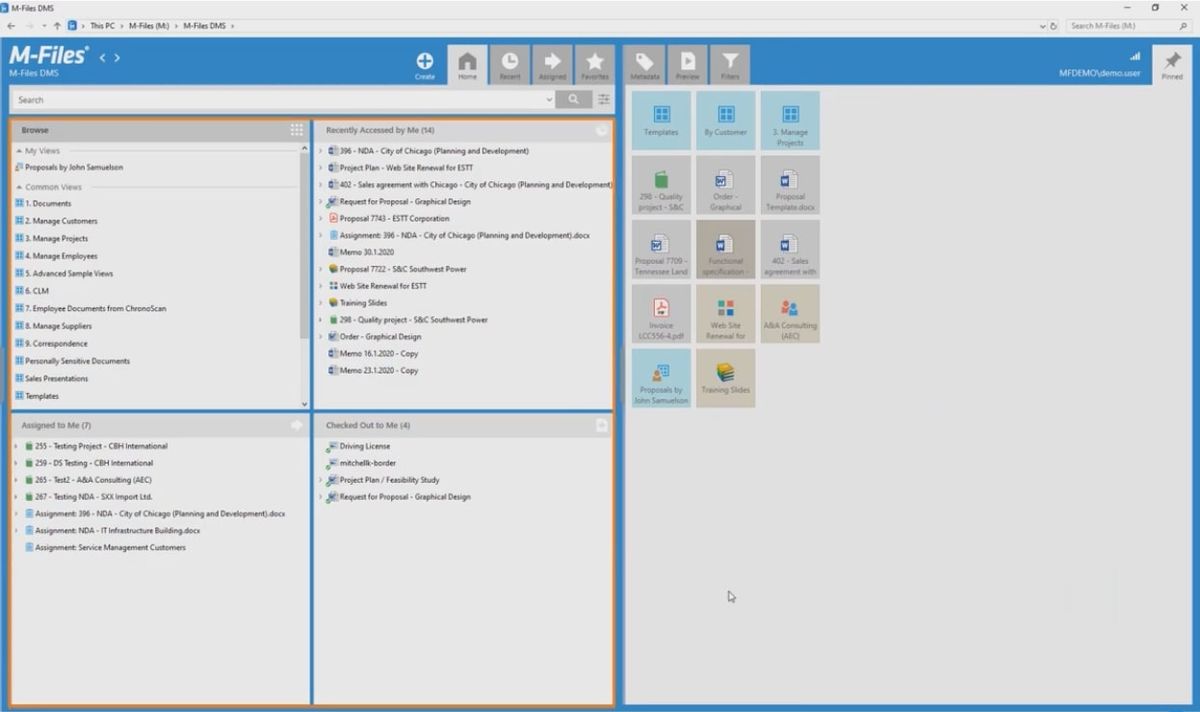Open the Proposal Template.docx tile
1200x712 pixels.
790,184
